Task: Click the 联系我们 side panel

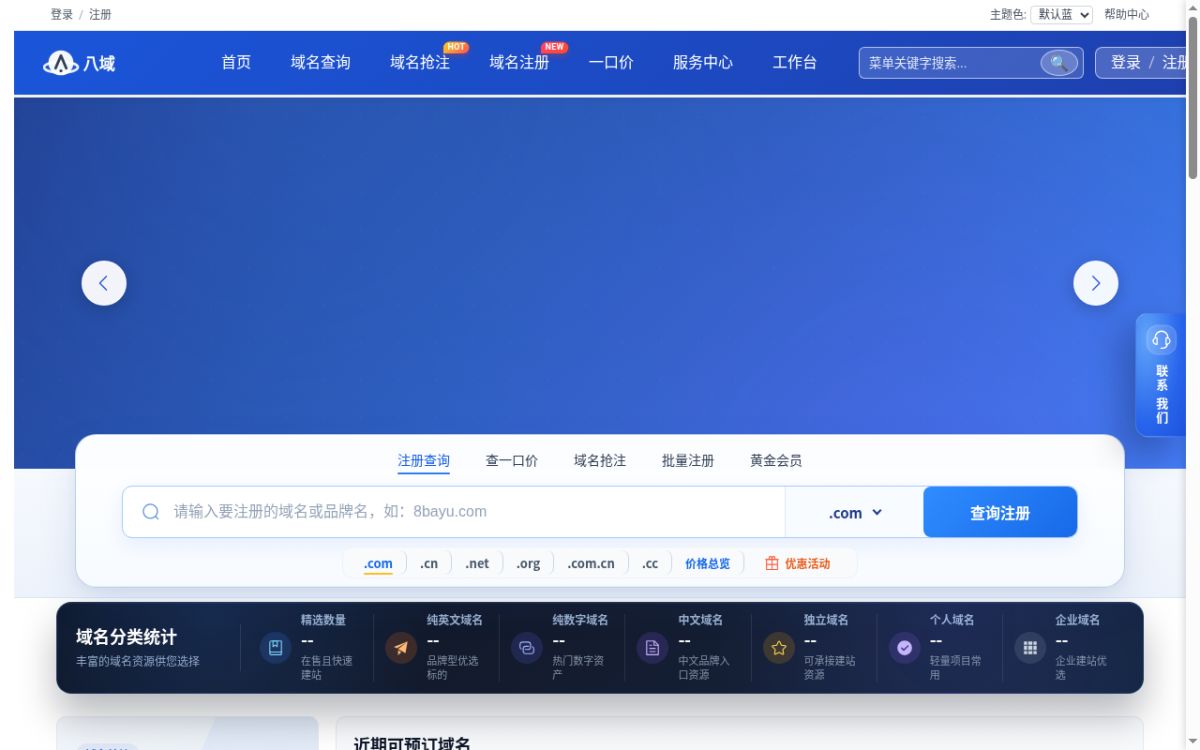Action: (x=1161, y=375)
